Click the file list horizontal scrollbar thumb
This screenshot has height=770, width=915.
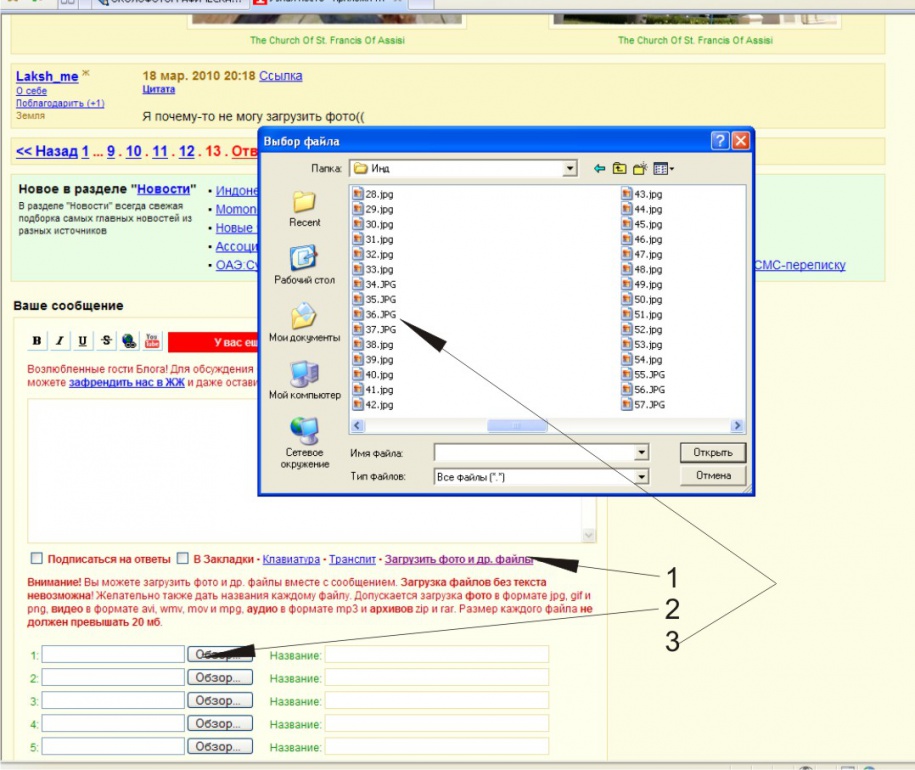coord(517,425)
